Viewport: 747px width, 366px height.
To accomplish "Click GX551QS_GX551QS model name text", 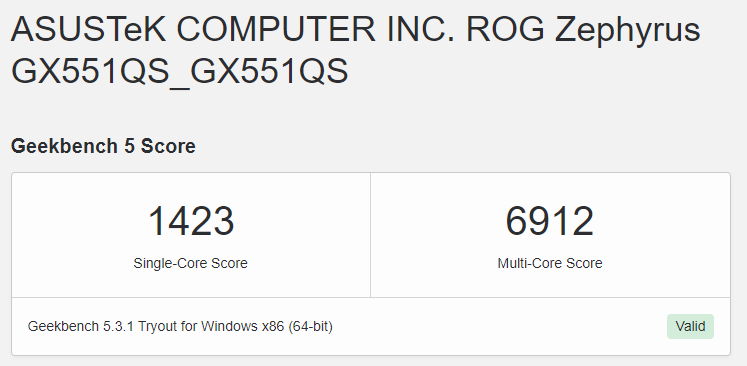I will 180,72.
